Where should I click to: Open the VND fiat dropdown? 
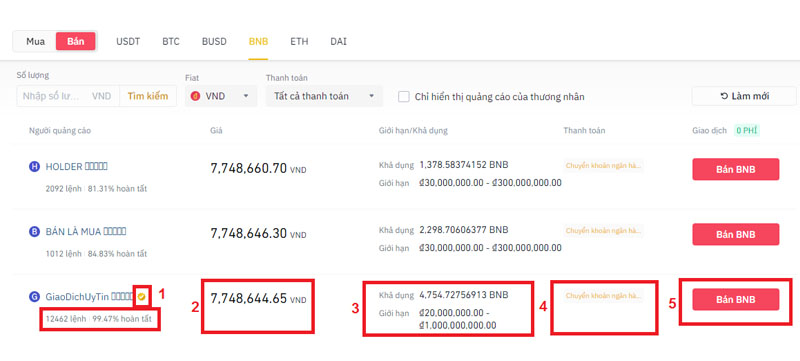[221, 96]
